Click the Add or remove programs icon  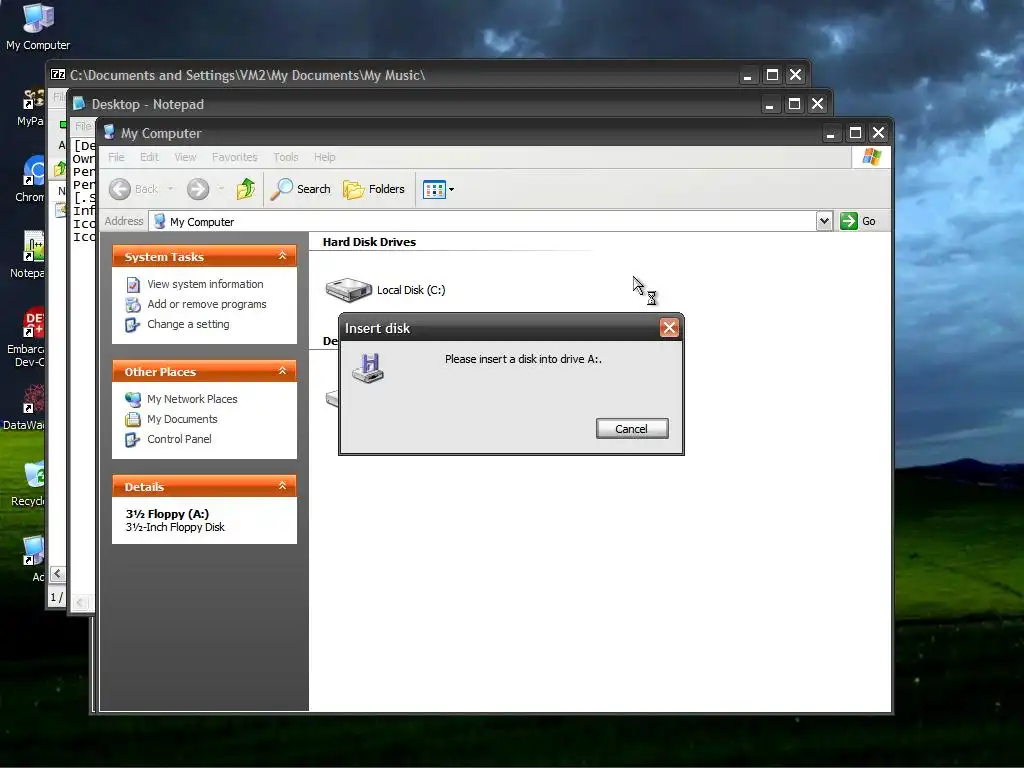(133, 304)
